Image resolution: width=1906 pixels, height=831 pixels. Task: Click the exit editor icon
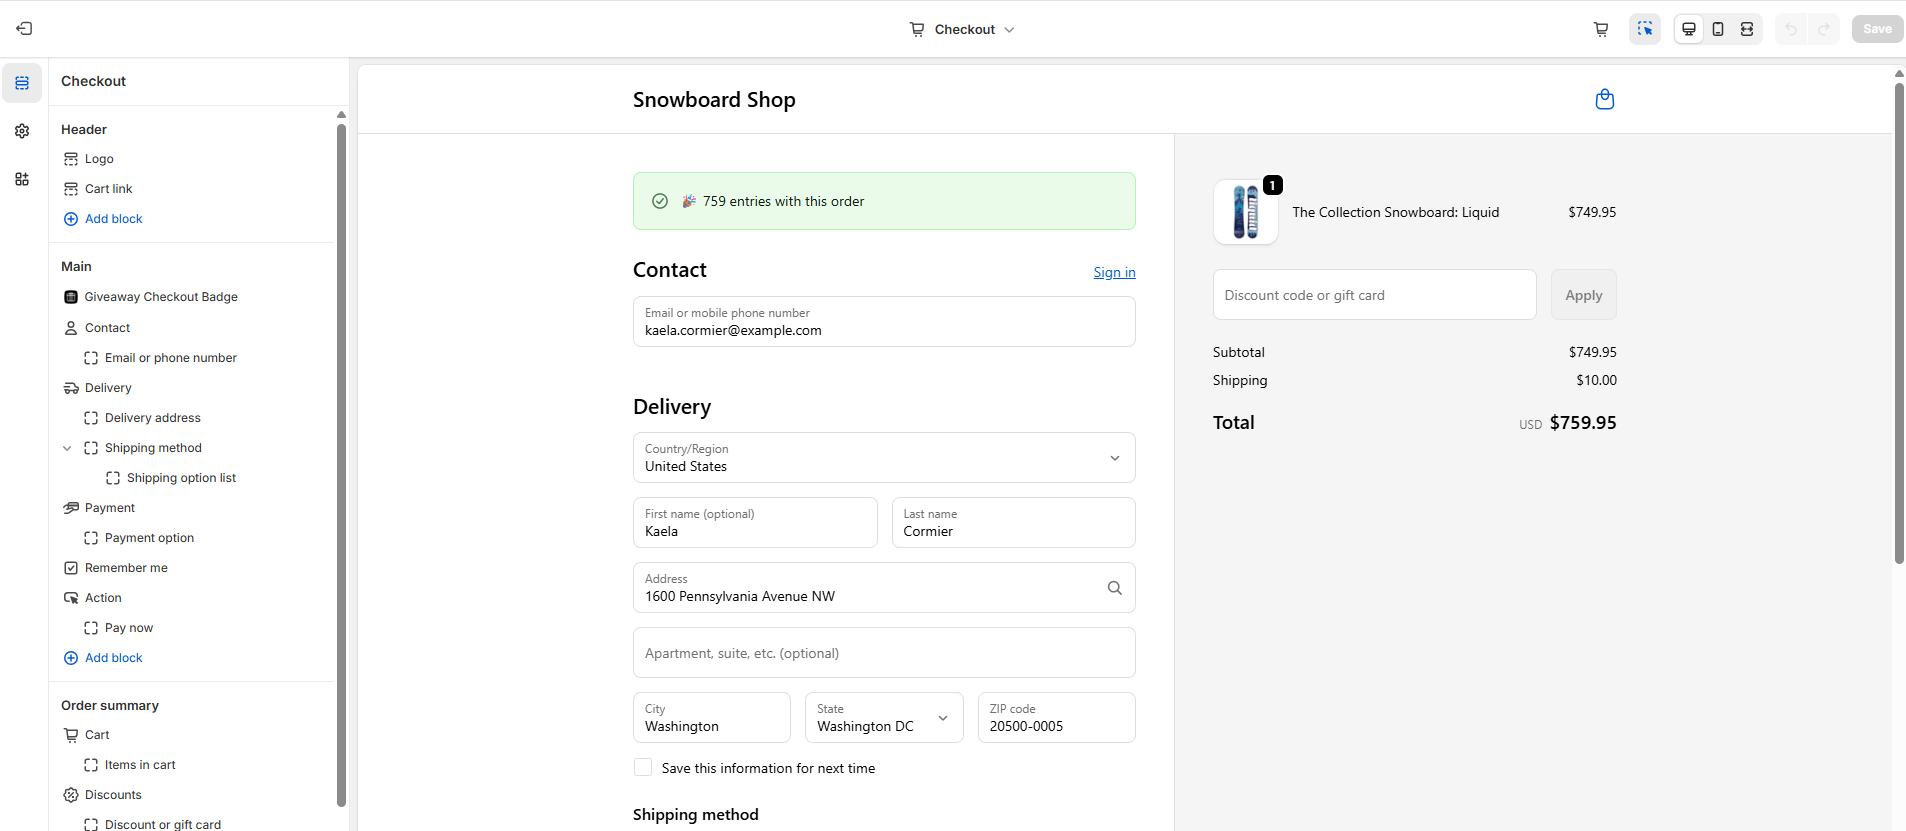[x=24, y=29]
